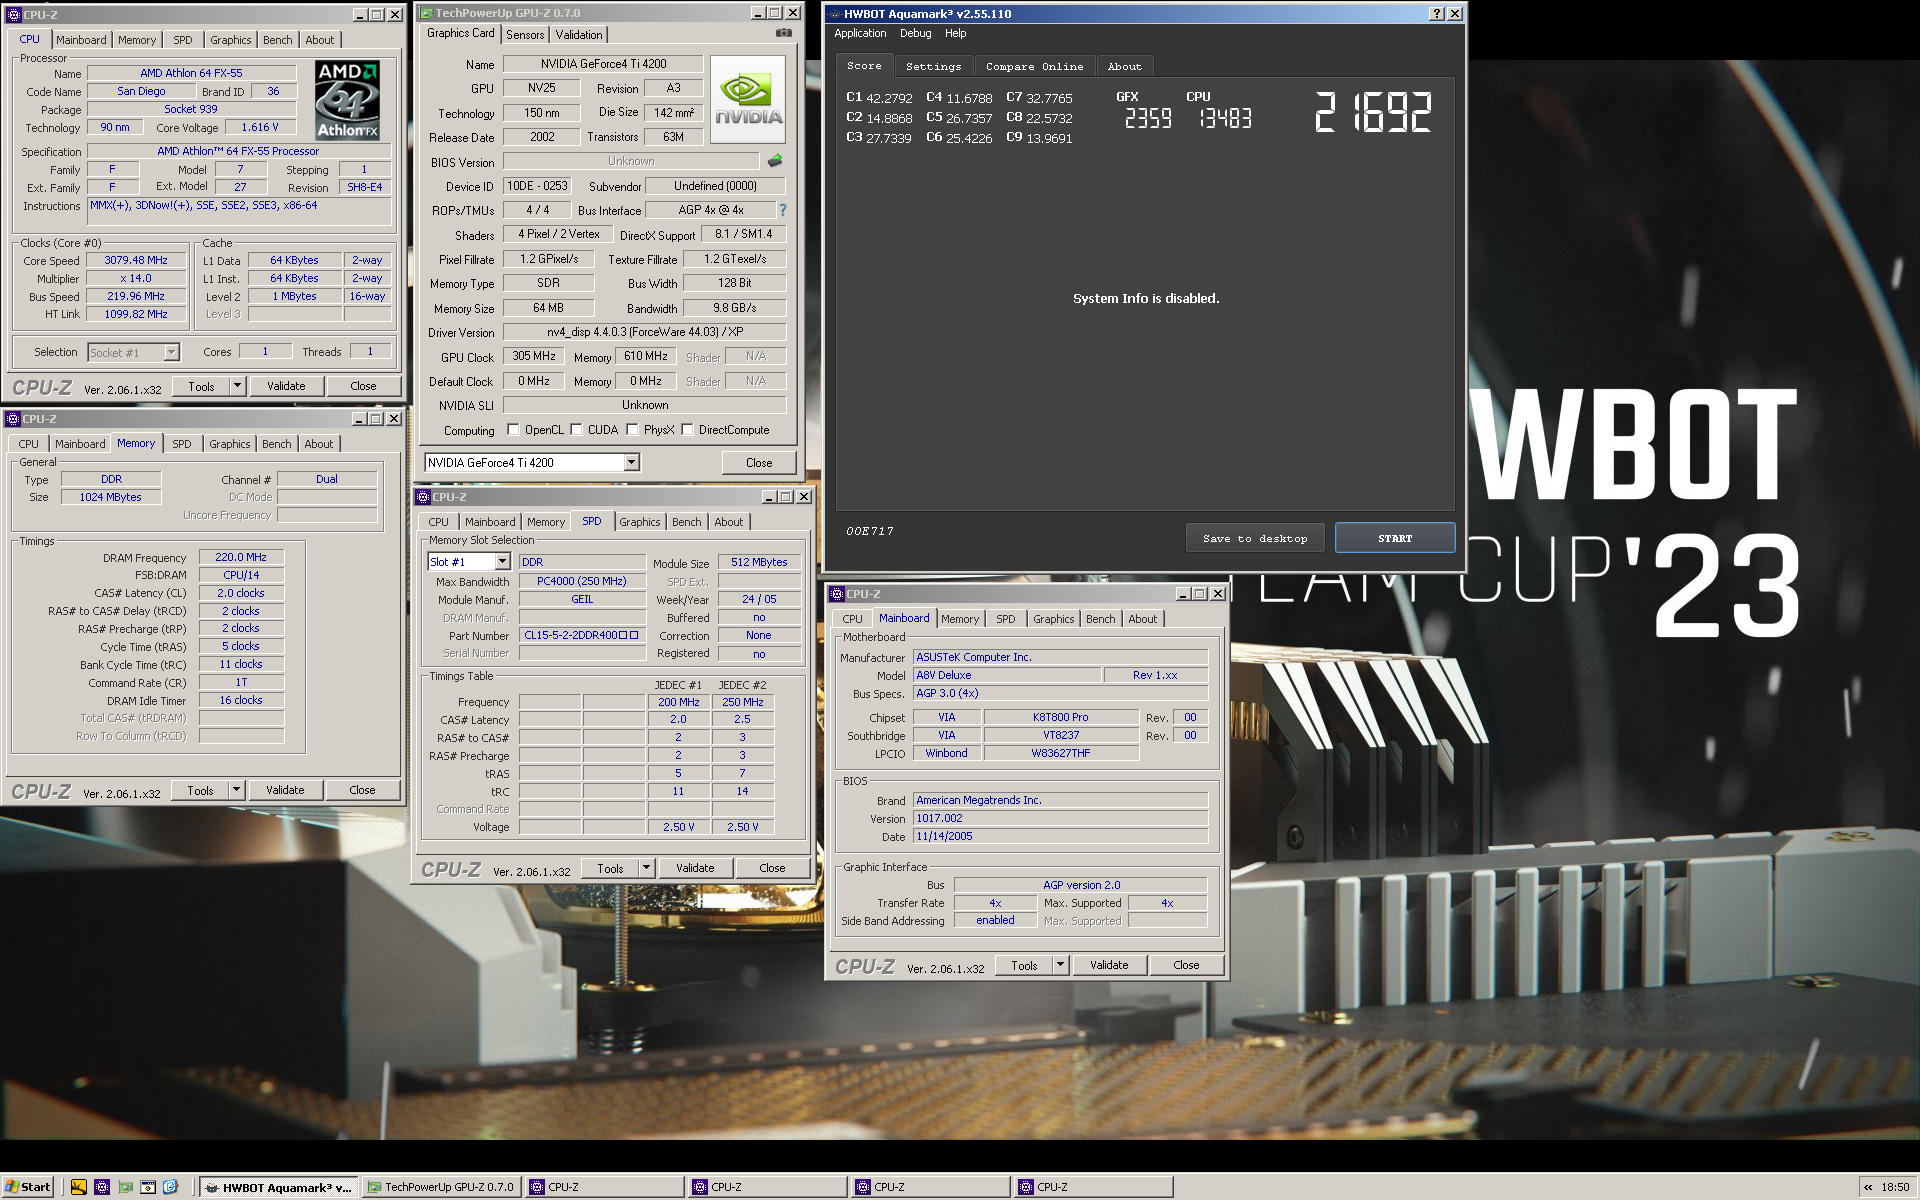Click the Core Speed value 3079.48 MHz
This screenshot has width=1920, height=1200.
136,260
